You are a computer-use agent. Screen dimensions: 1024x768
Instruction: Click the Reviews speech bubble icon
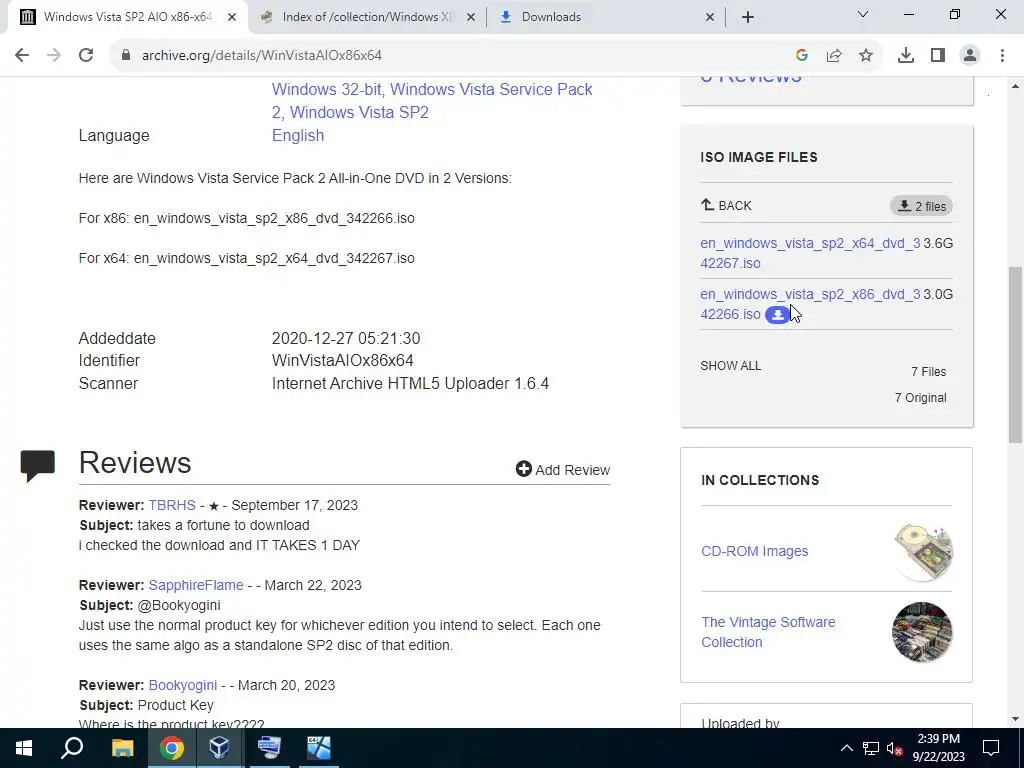click(38, 466)
